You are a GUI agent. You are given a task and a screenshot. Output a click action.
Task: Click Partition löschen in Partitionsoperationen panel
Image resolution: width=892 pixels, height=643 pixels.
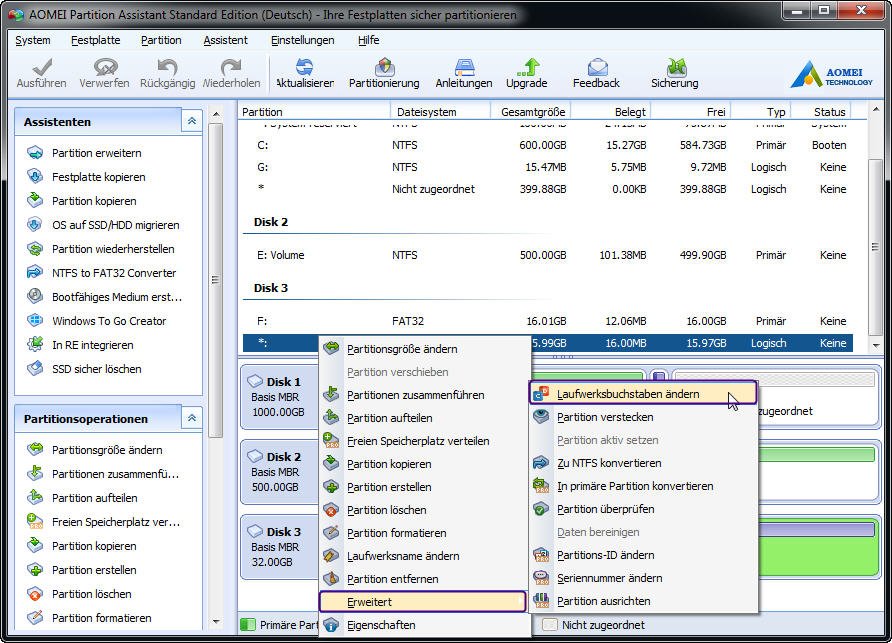92,594
